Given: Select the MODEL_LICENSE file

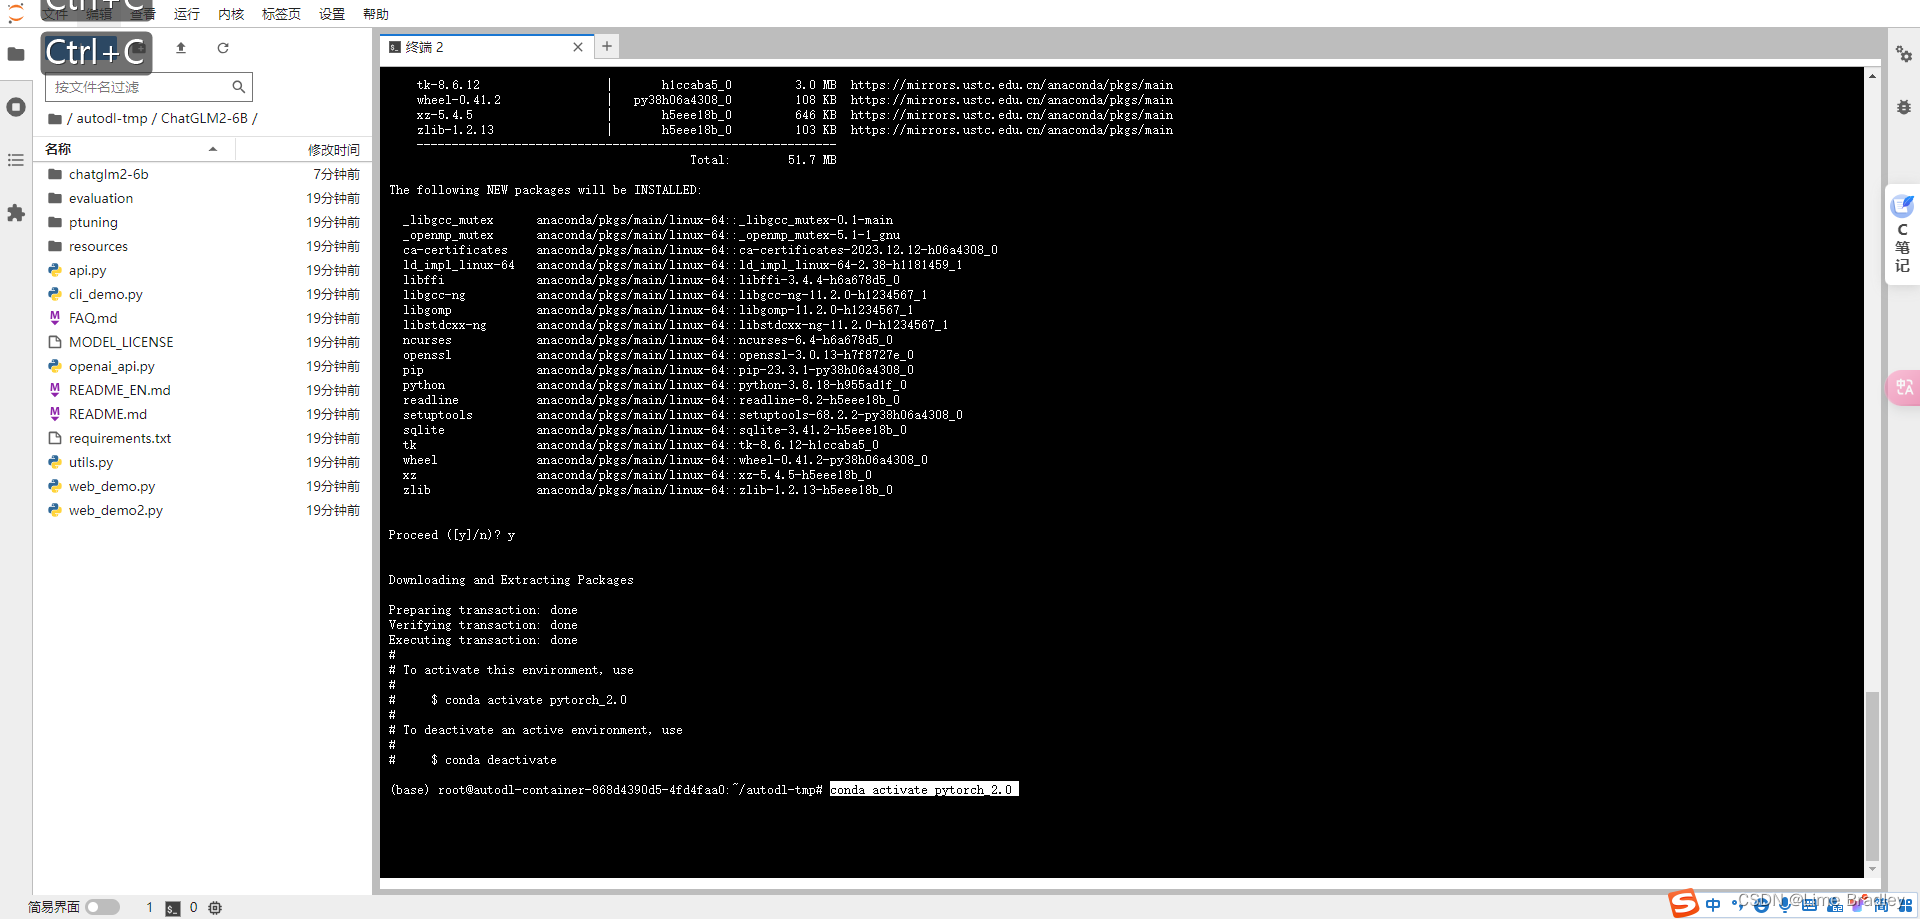Looking at the screenshot, I should (204, 342).
